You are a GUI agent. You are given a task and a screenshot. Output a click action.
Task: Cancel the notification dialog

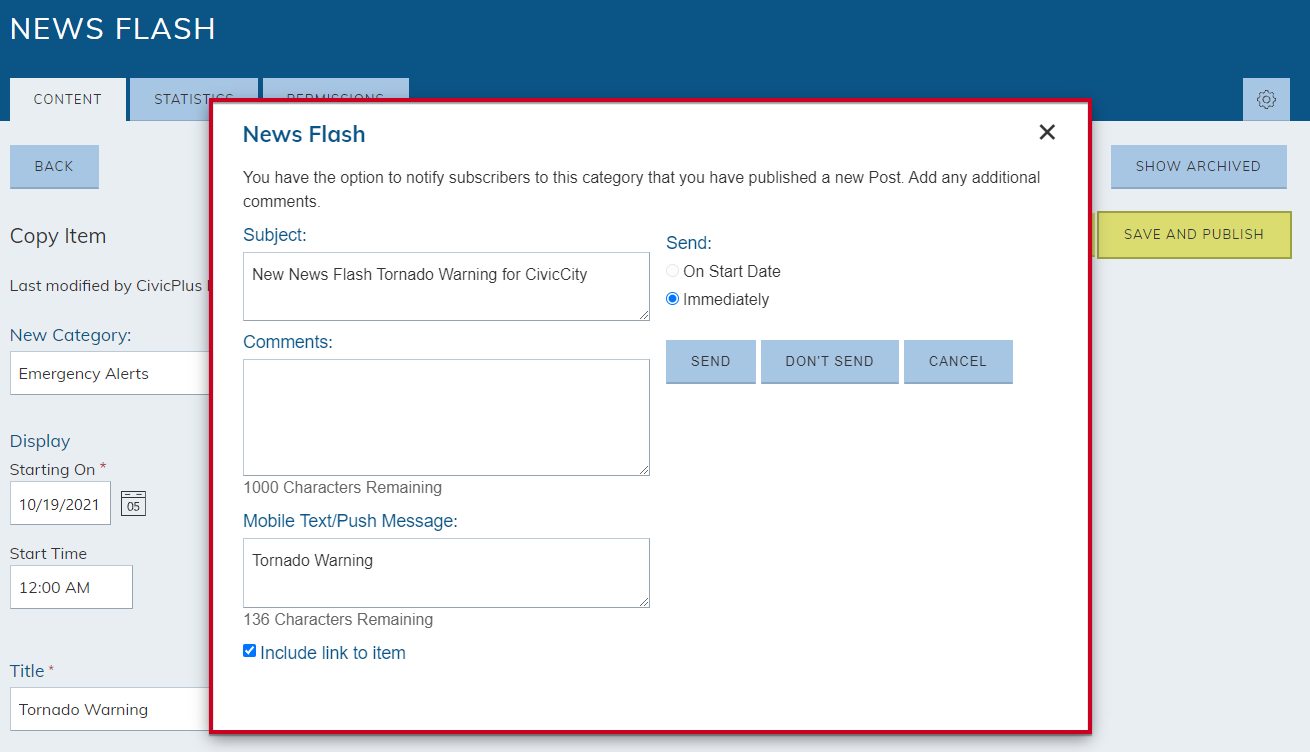(958, 362)
